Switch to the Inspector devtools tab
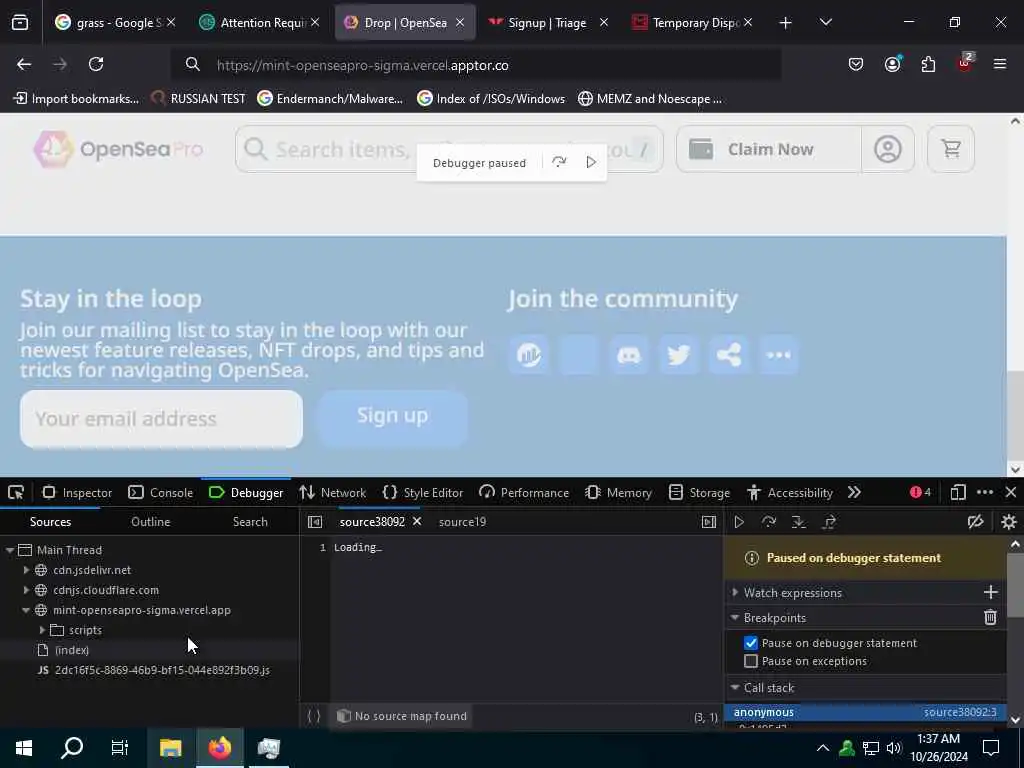This screenshot has width=1024, height=768. (77, 492)
